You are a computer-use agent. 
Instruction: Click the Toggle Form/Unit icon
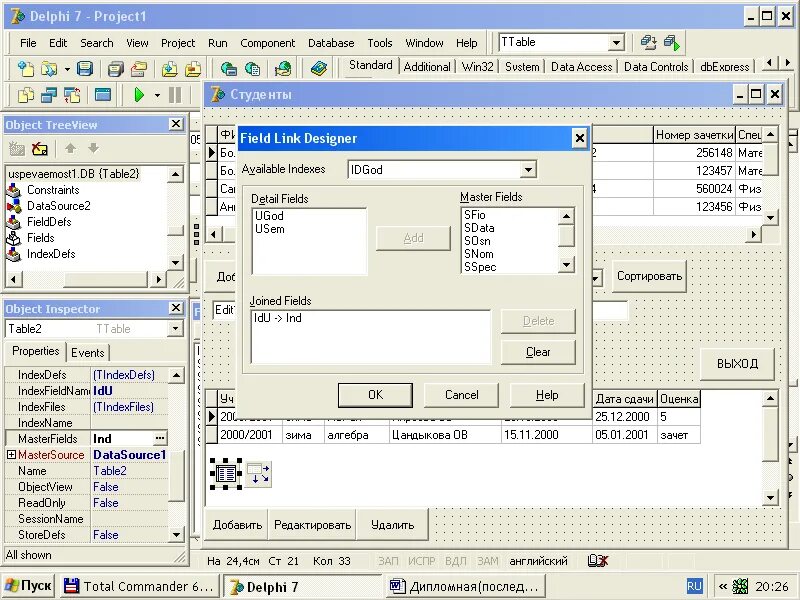(72, 95)
